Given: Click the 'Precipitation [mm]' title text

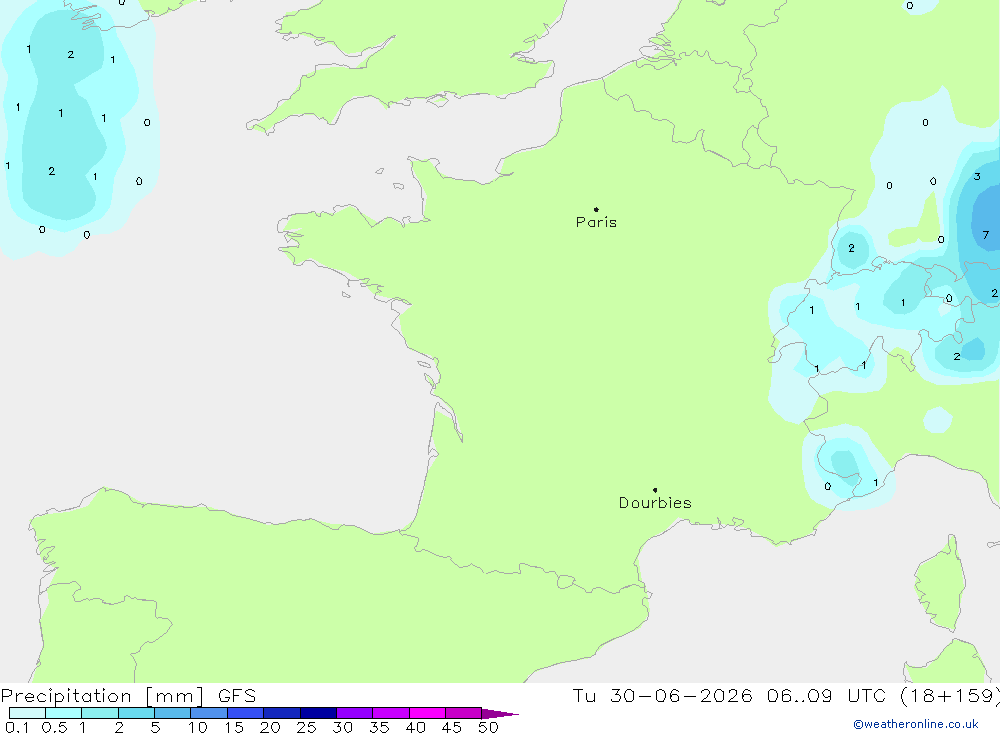Looking at the screenshot, I should click(x=102, y=696).
